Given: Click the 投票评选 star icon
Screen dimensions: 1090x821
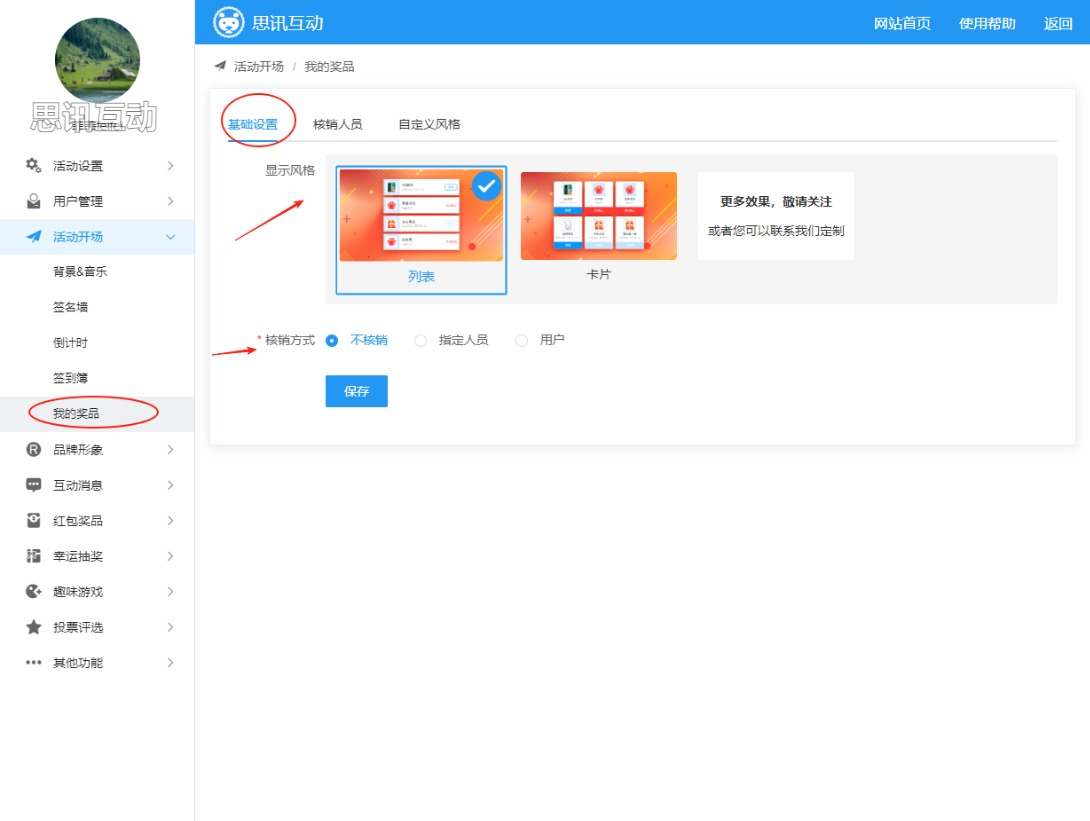Looking at the screenshot, I should click(33, 627).
